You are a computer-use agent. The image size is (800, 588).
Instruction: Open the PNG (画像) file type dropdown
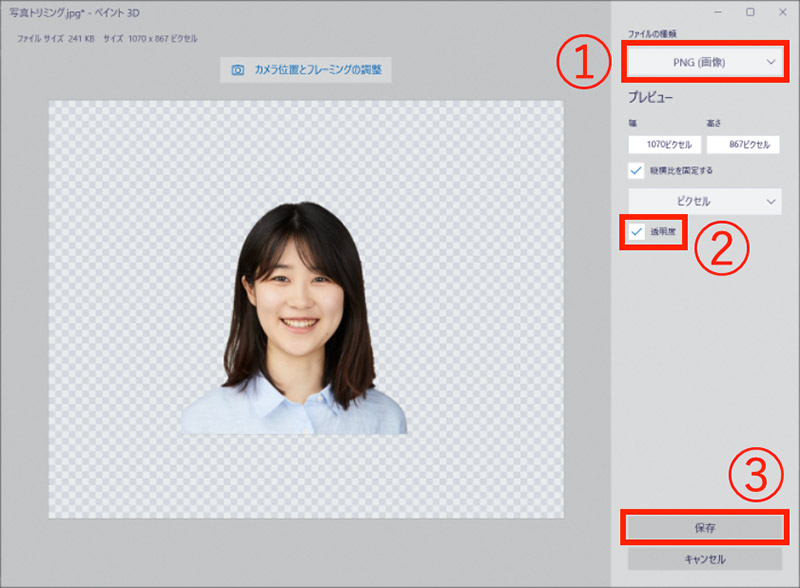(703, 62)
